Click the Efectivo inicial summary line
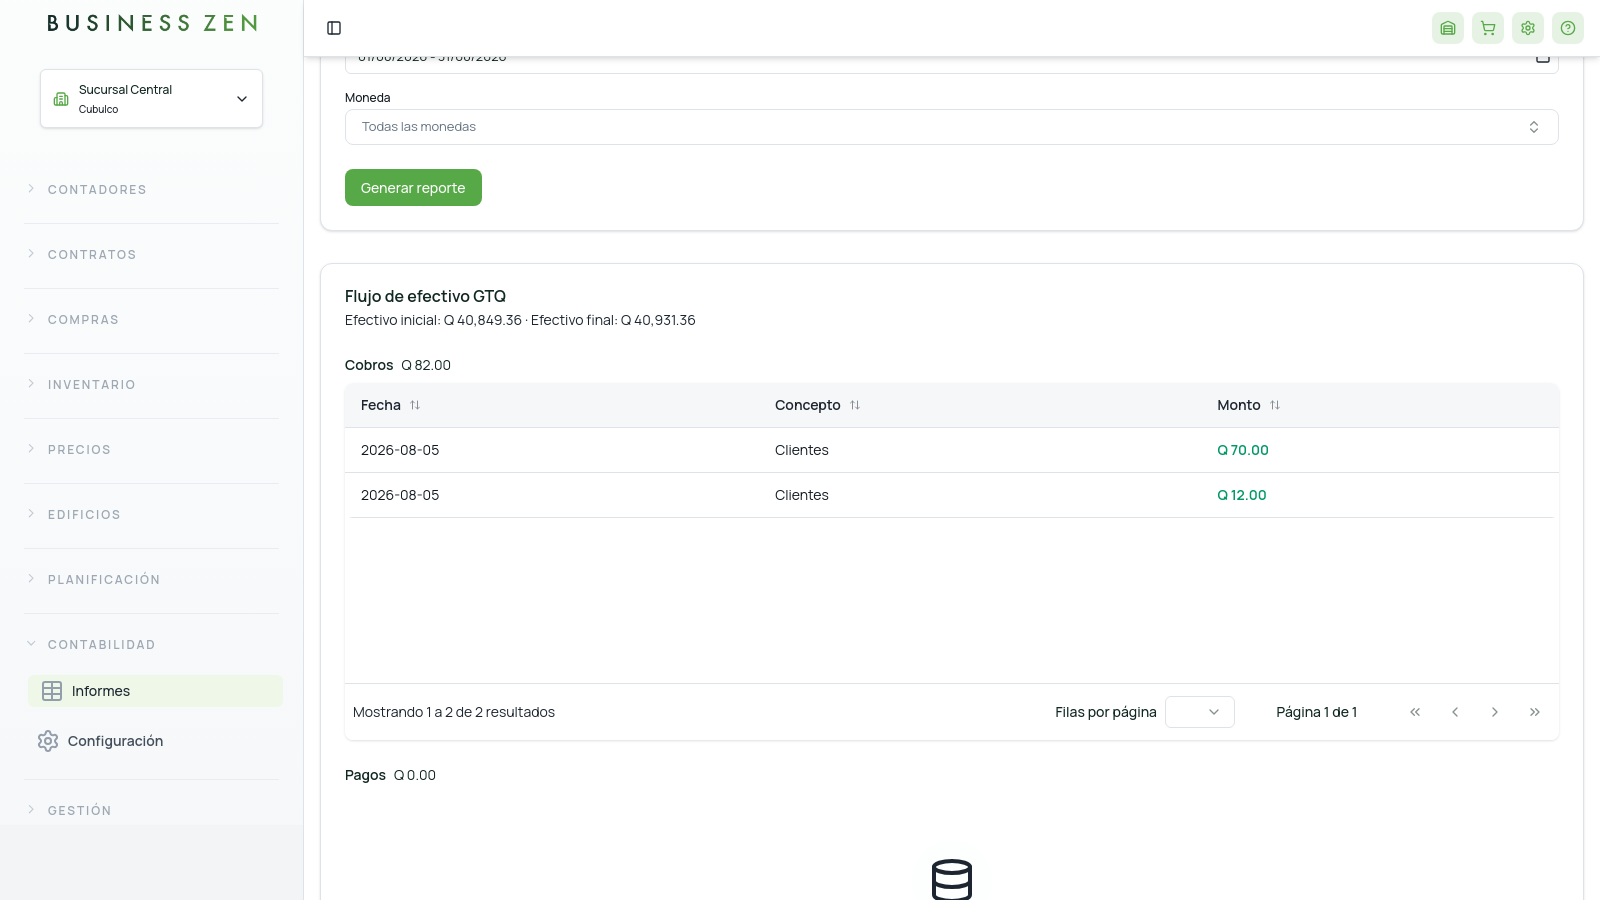 click(x=520, y=320)
